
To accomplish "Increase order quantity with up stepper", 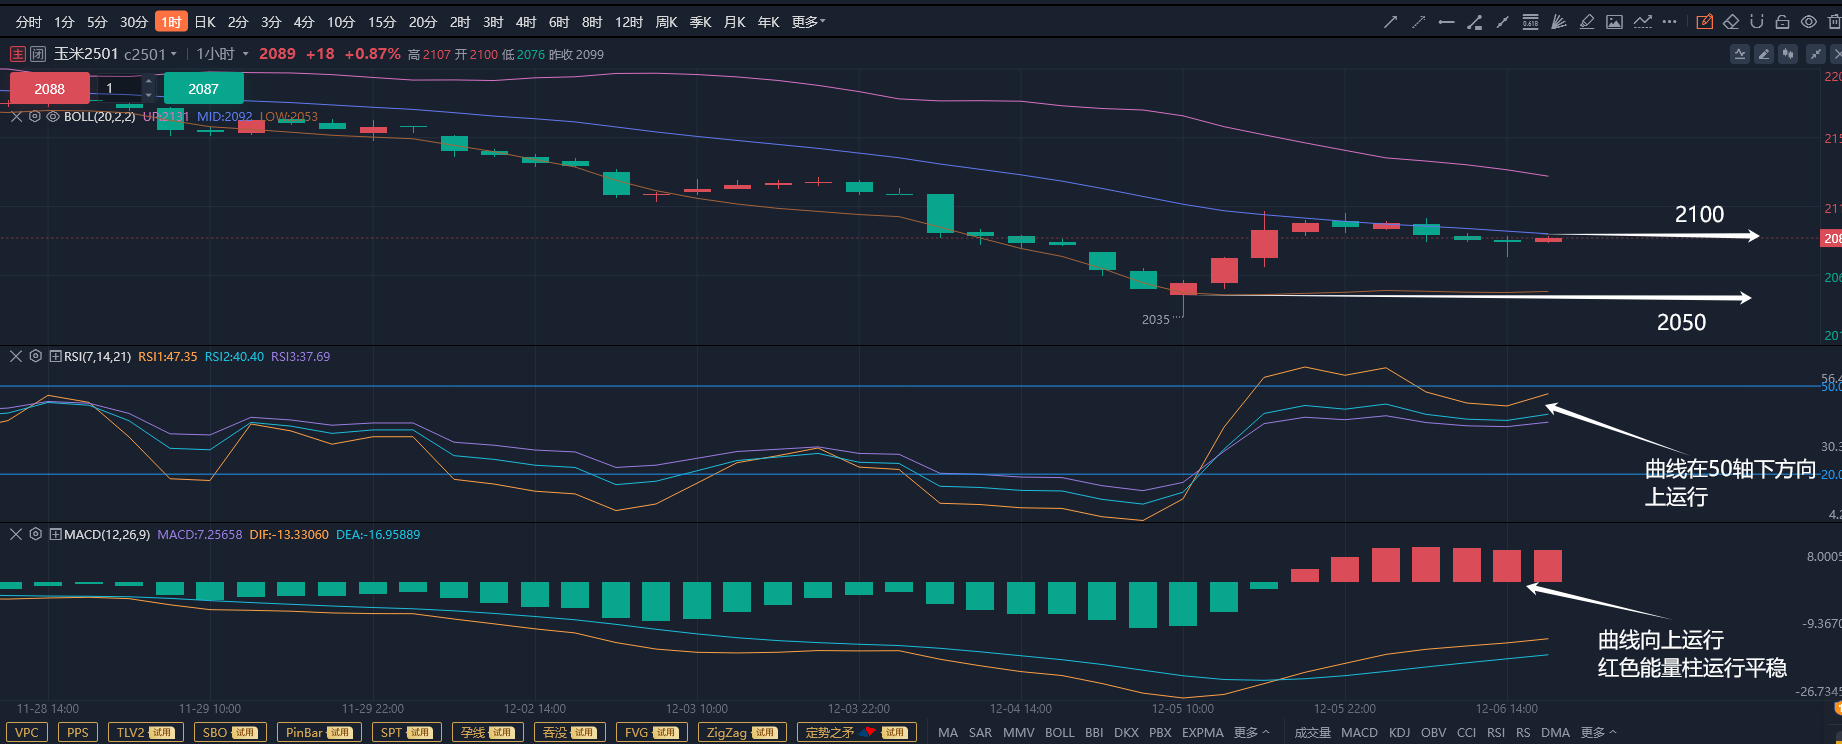I will click(148, 82).
